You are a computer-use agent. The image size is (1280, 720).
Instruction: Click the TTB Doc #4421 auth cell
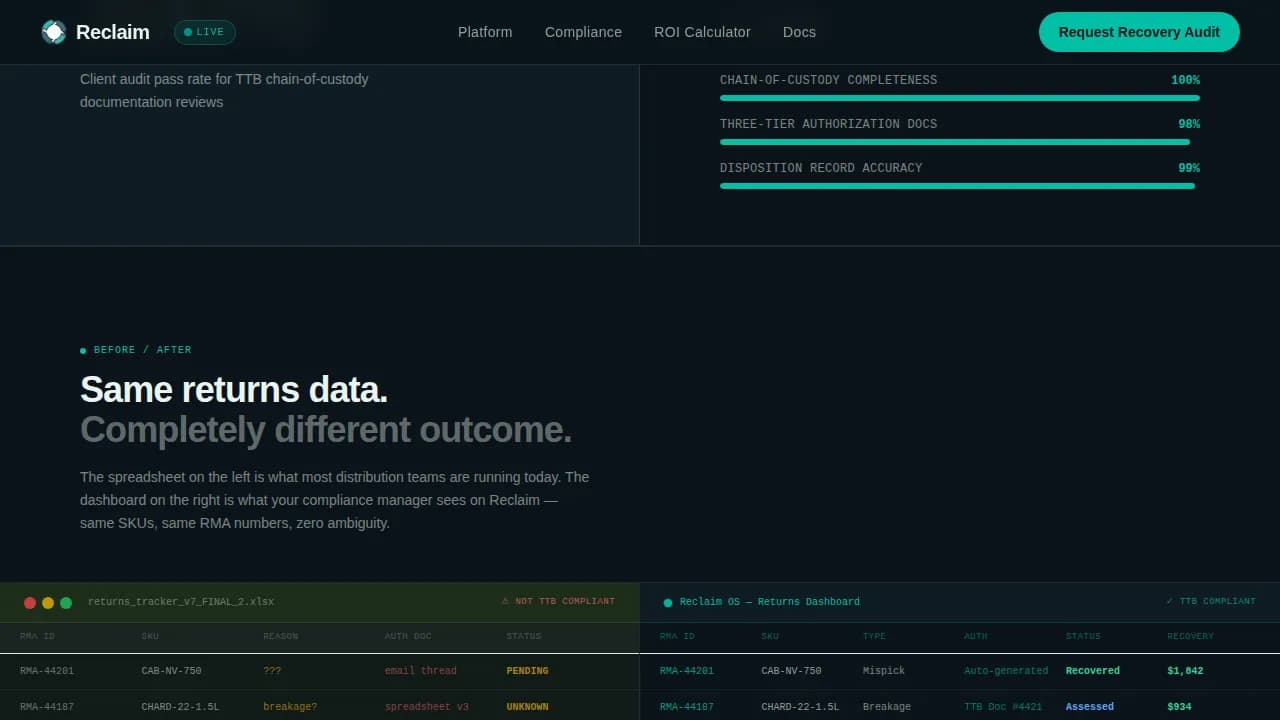pyautogui.click(x=1003, y=707)
